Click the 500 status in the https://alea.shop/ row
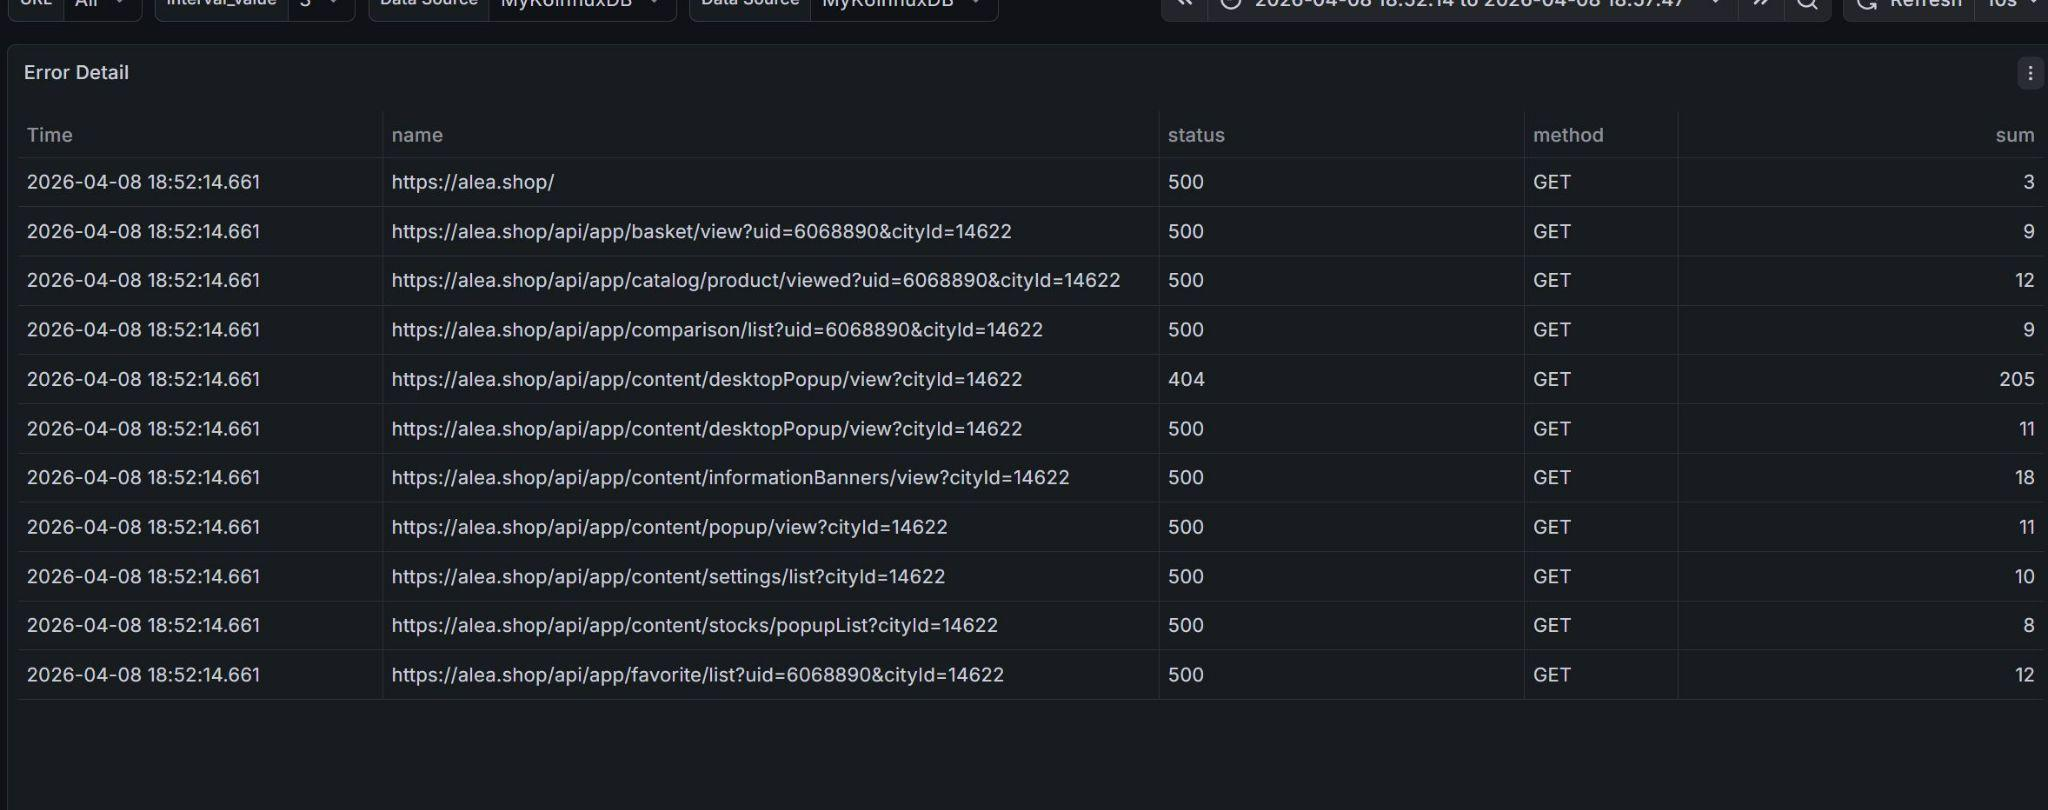The image size is (2048, 810). 1186,182
